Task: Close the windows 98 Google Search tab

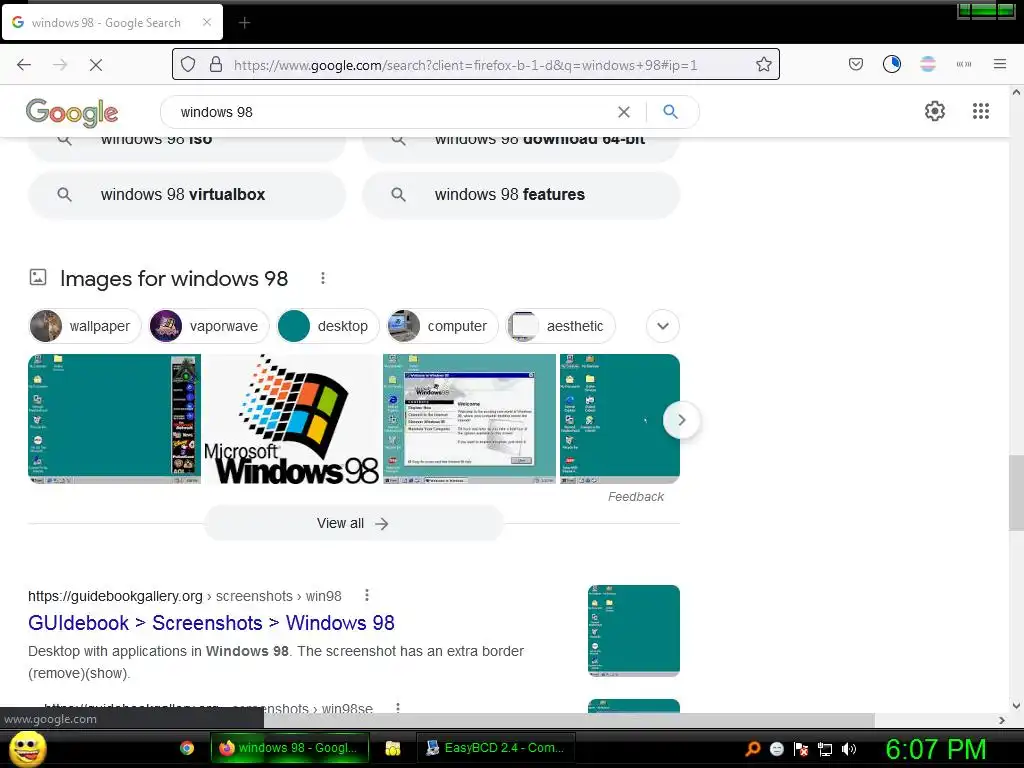Action: 207,22
